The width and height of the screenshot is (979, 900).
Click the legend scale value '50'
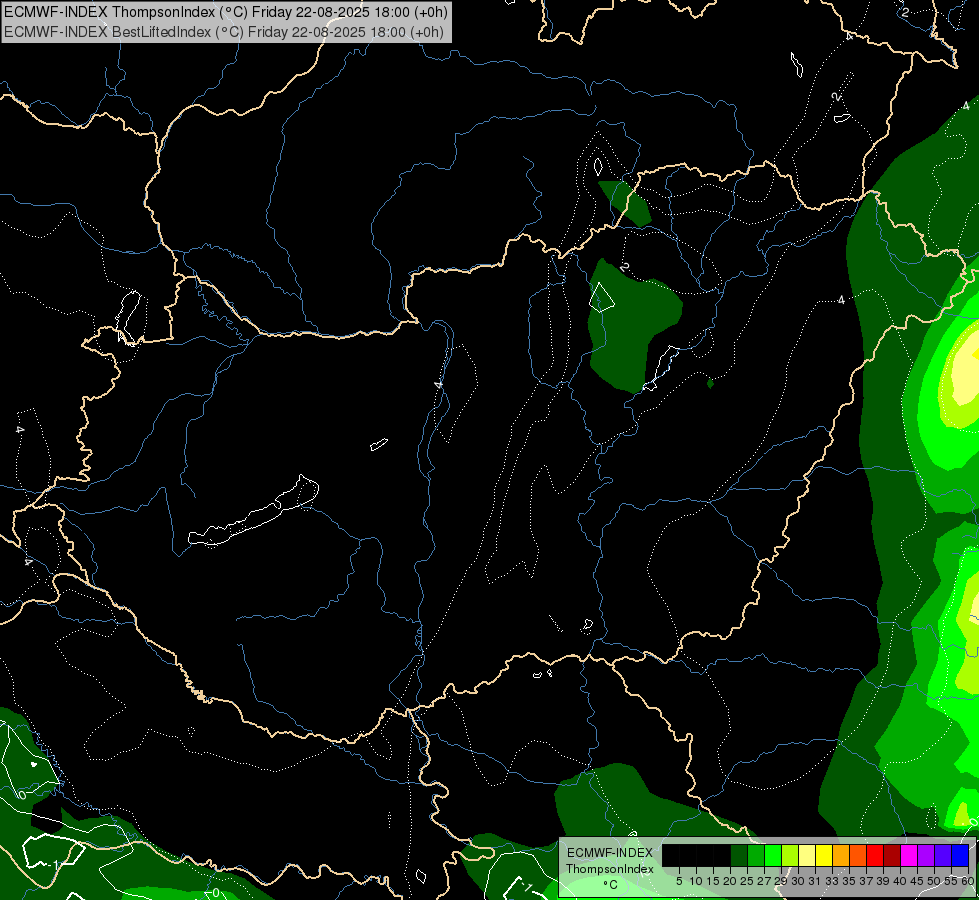tap(935, 881)
